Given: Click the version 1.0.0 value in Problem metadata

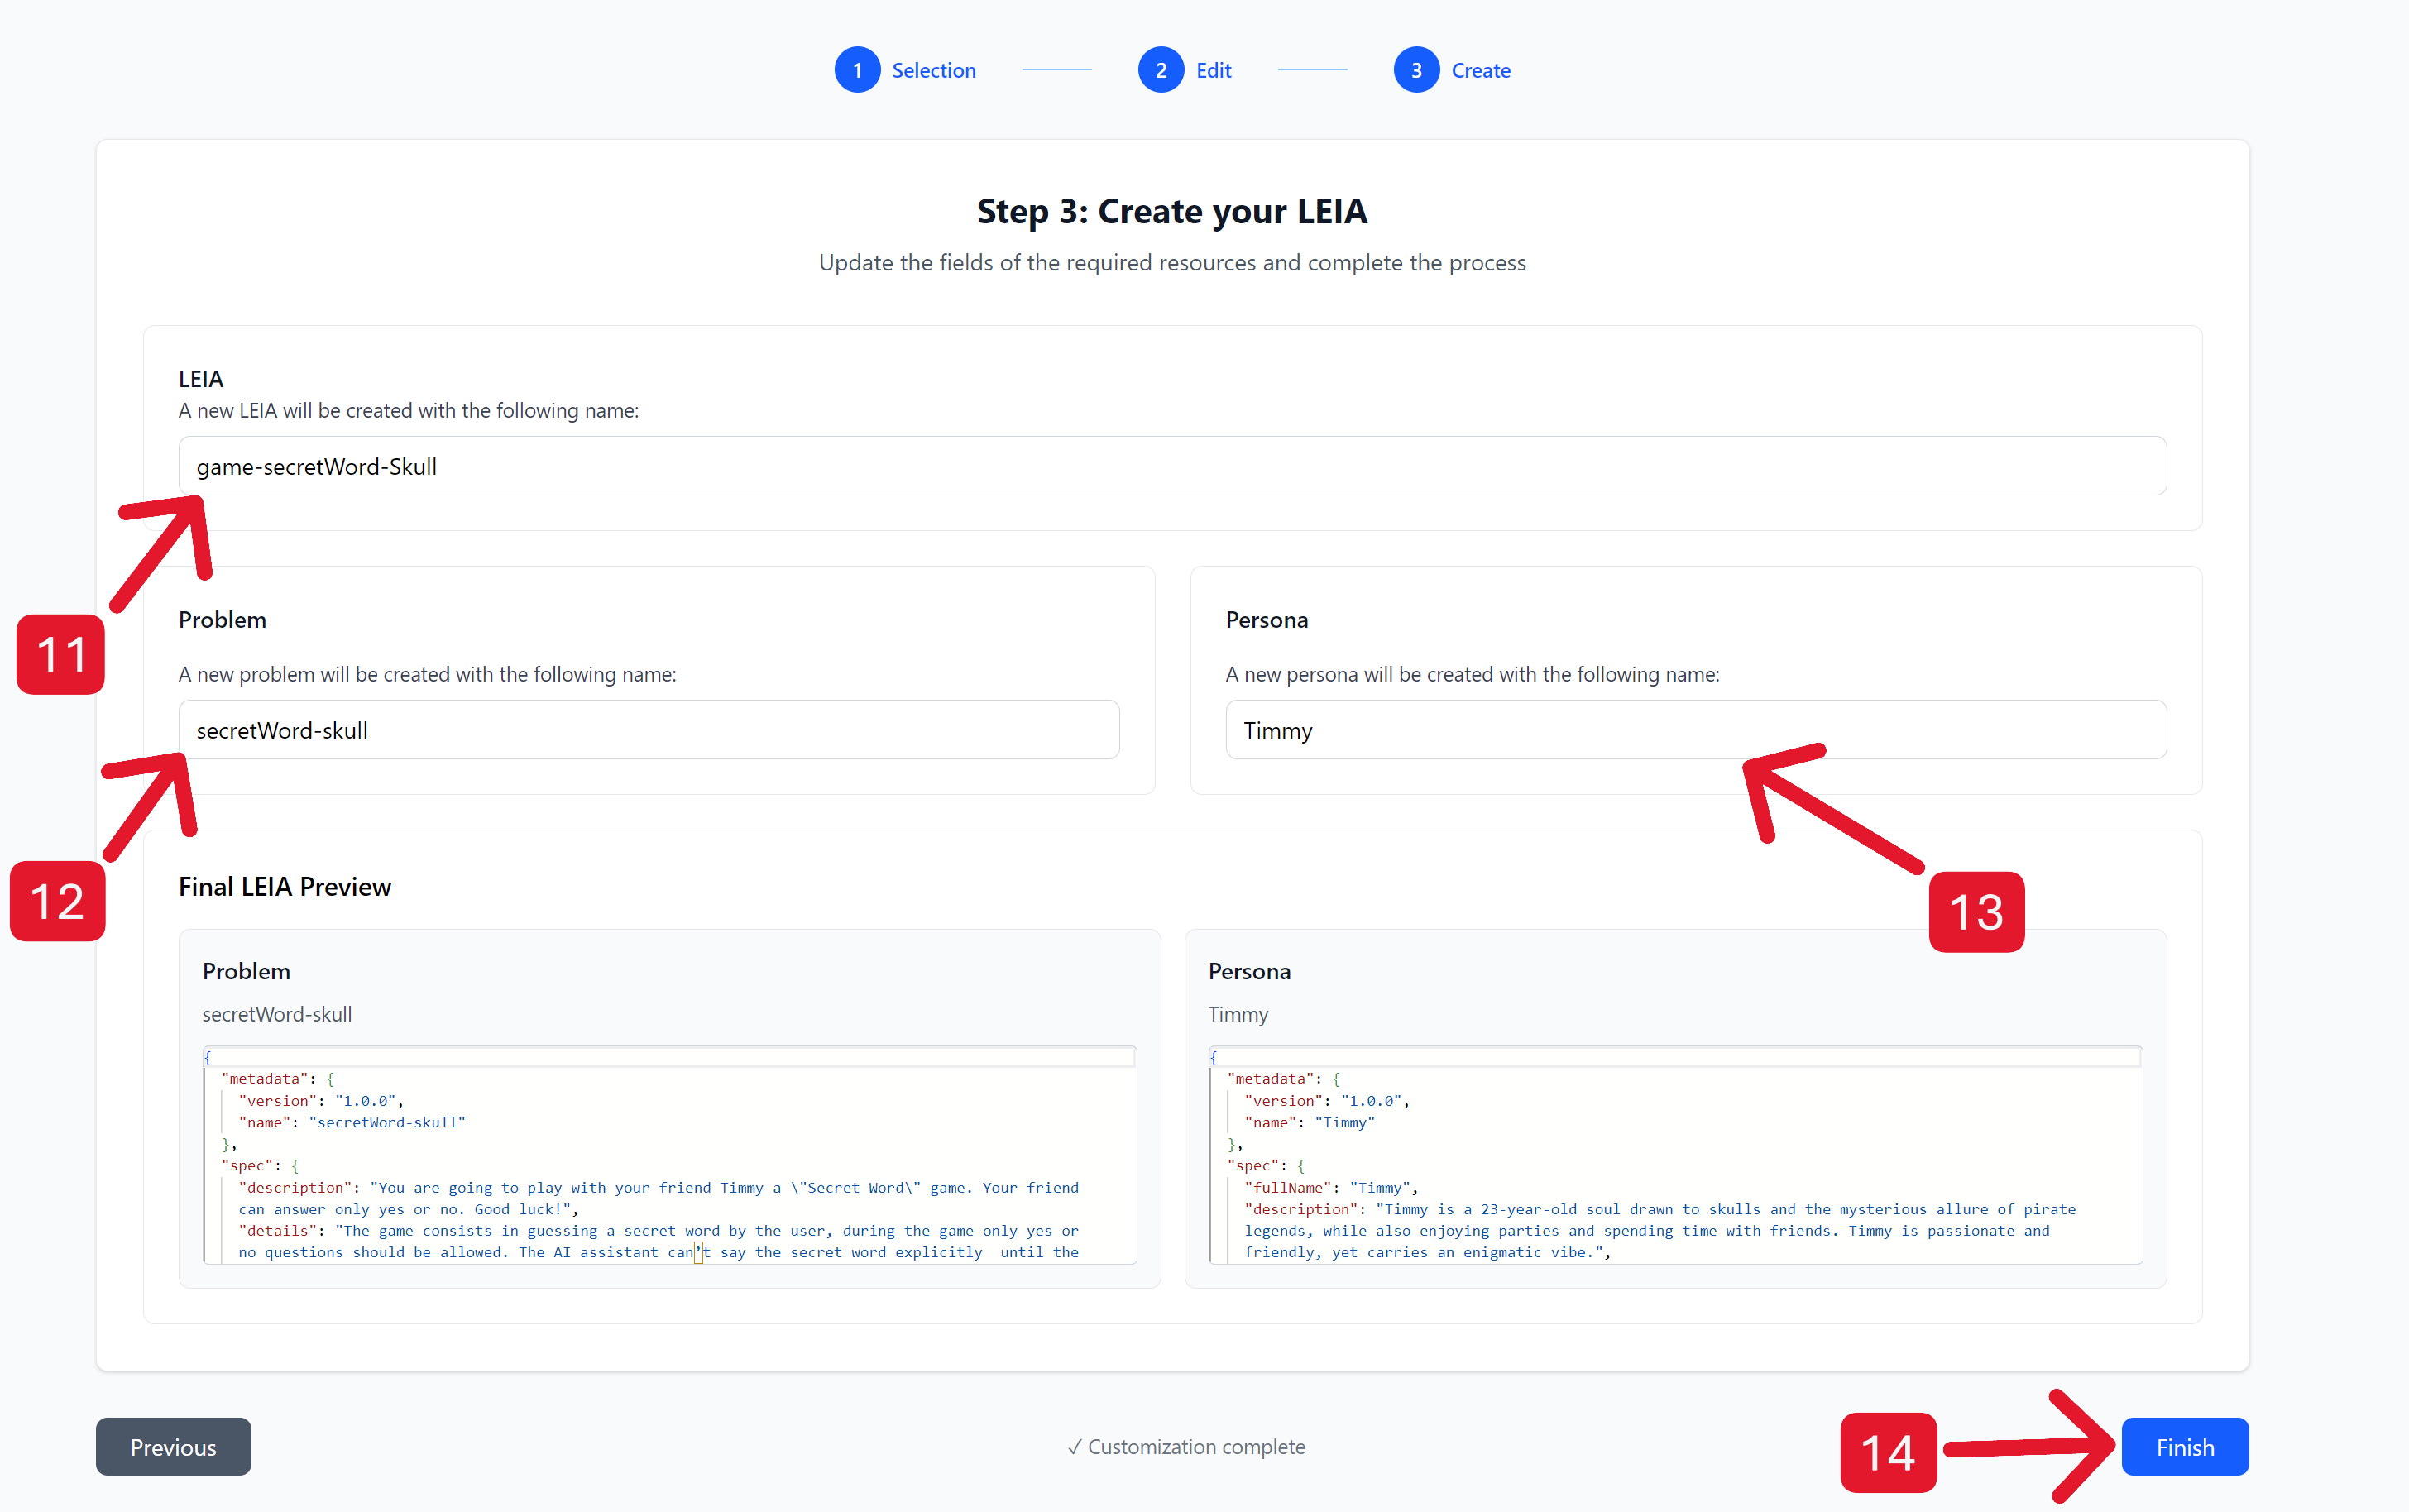Looking at the screenshot, I should [x=366, y=1100].
